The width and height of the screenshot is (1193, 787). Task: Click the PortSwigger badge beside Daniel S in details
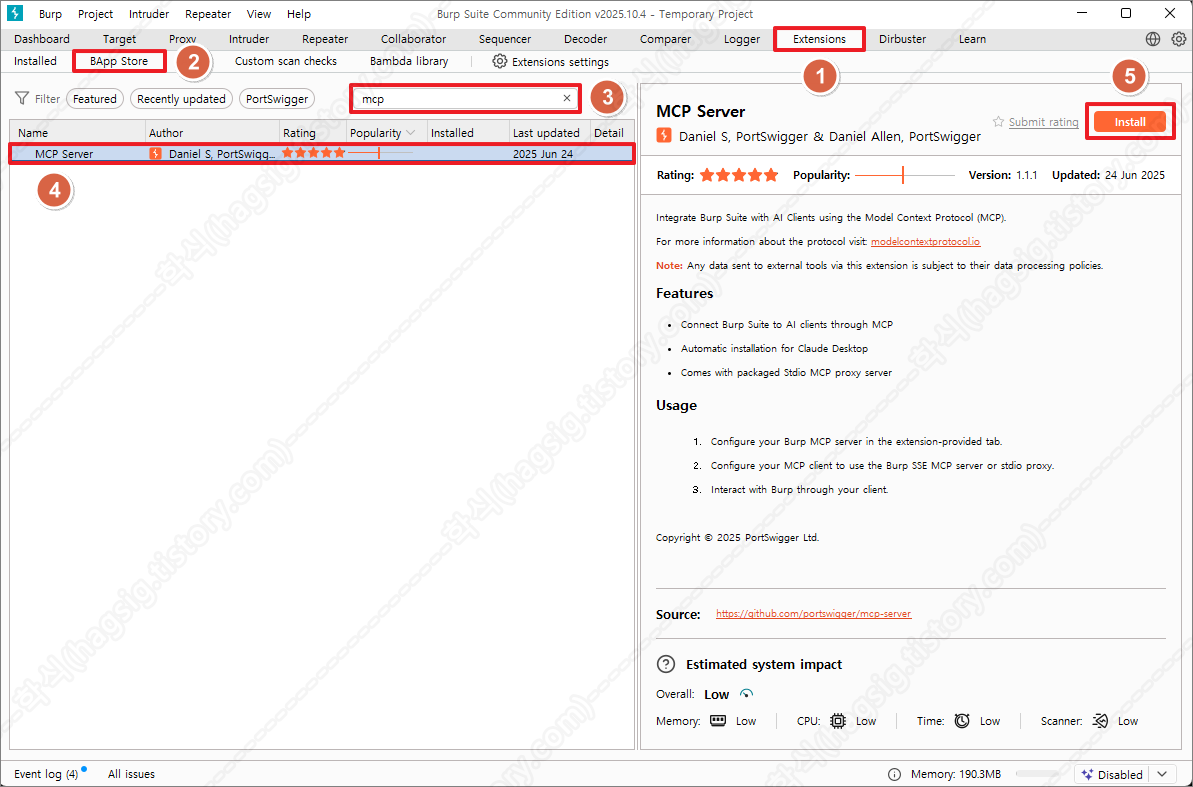tap(663, 135)
